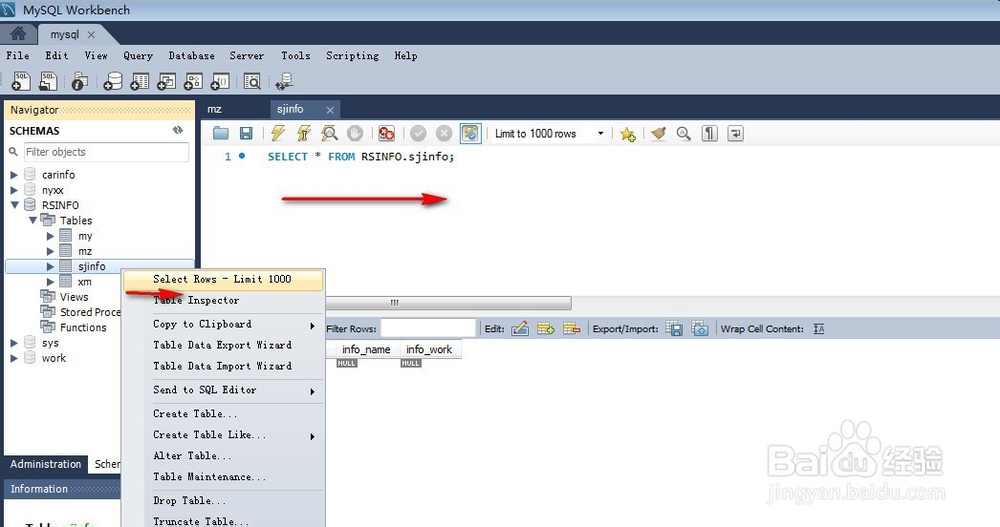1000x527 pixels.
Task: Execute the query with lightning icon
Action: click(x=277, y=133)
